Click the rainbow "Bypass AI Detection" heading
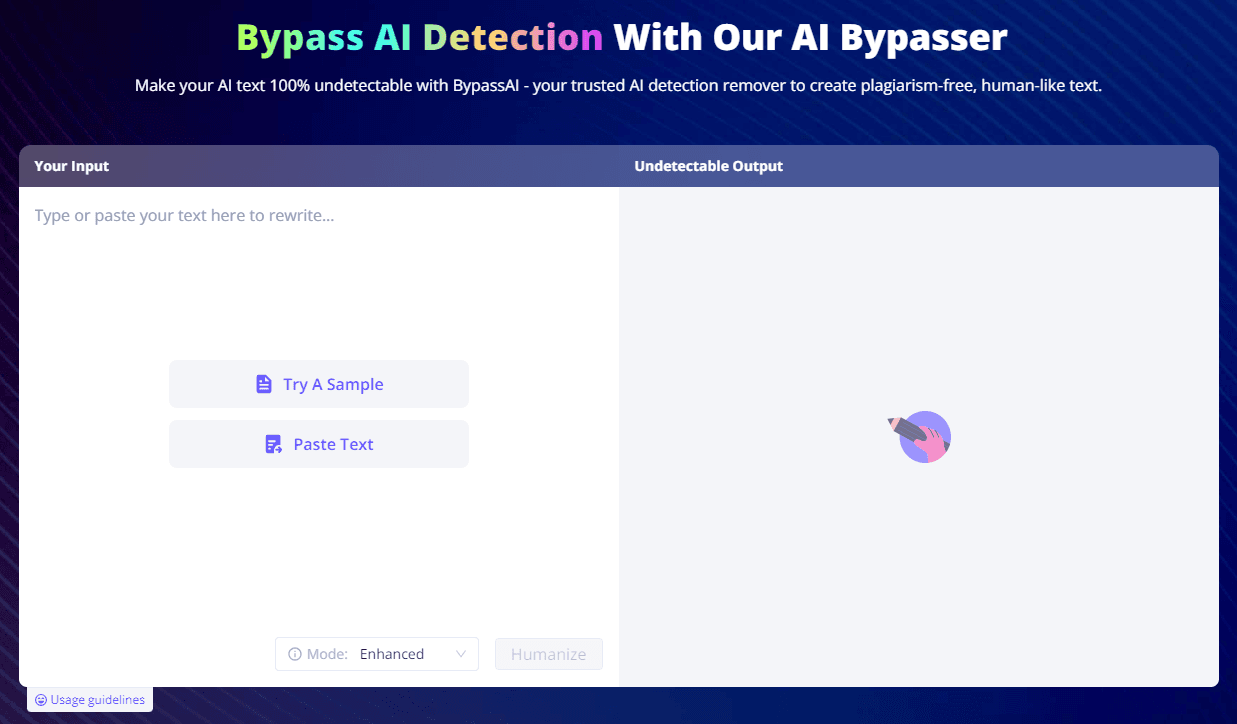 [420, 38]
